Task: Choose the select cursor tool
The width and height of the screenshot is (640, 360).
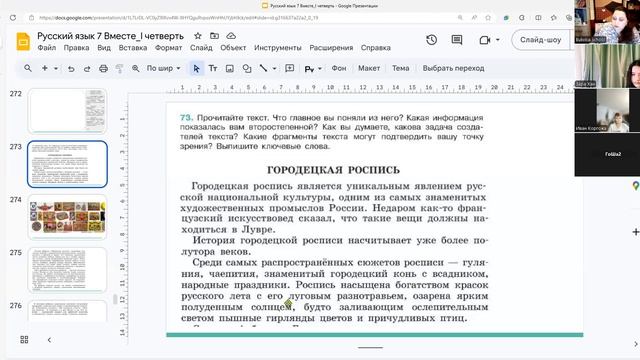Action: tap(196, 69)
